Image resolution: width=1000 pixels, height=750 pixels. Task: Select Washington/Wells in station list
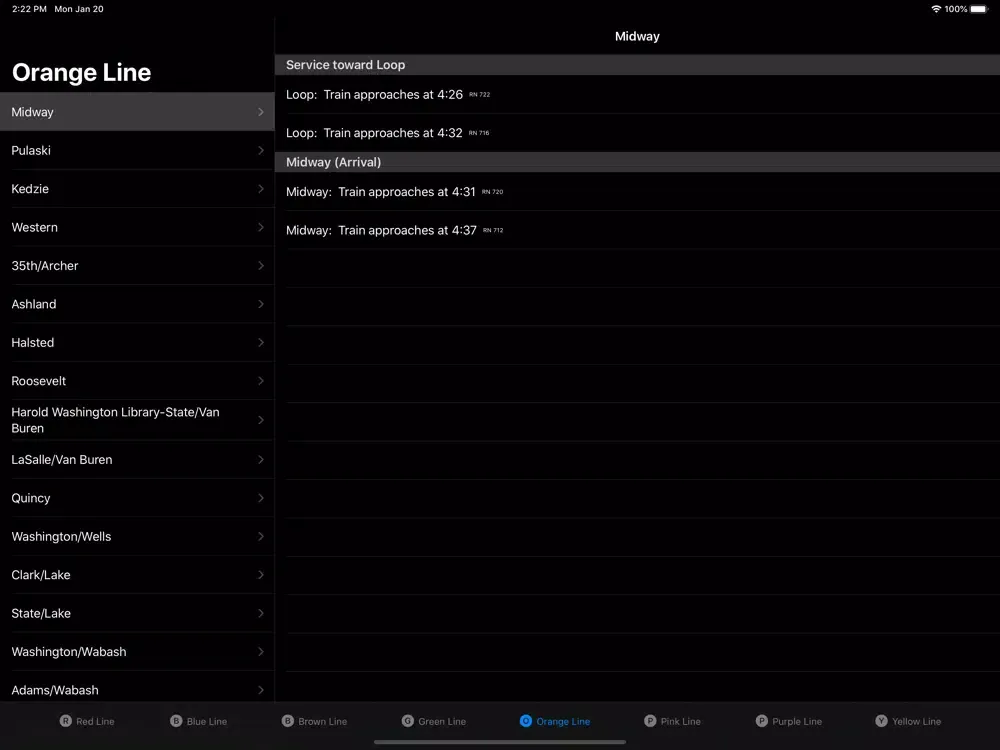137,536
